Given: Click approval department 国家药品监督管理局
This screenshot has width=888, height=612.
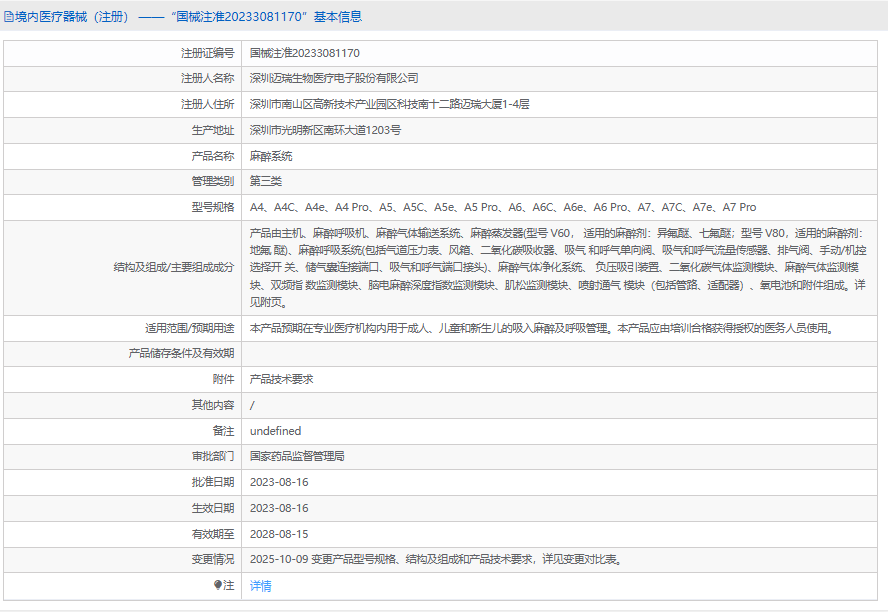Looking at the screenshot, I should click(297, 456).
